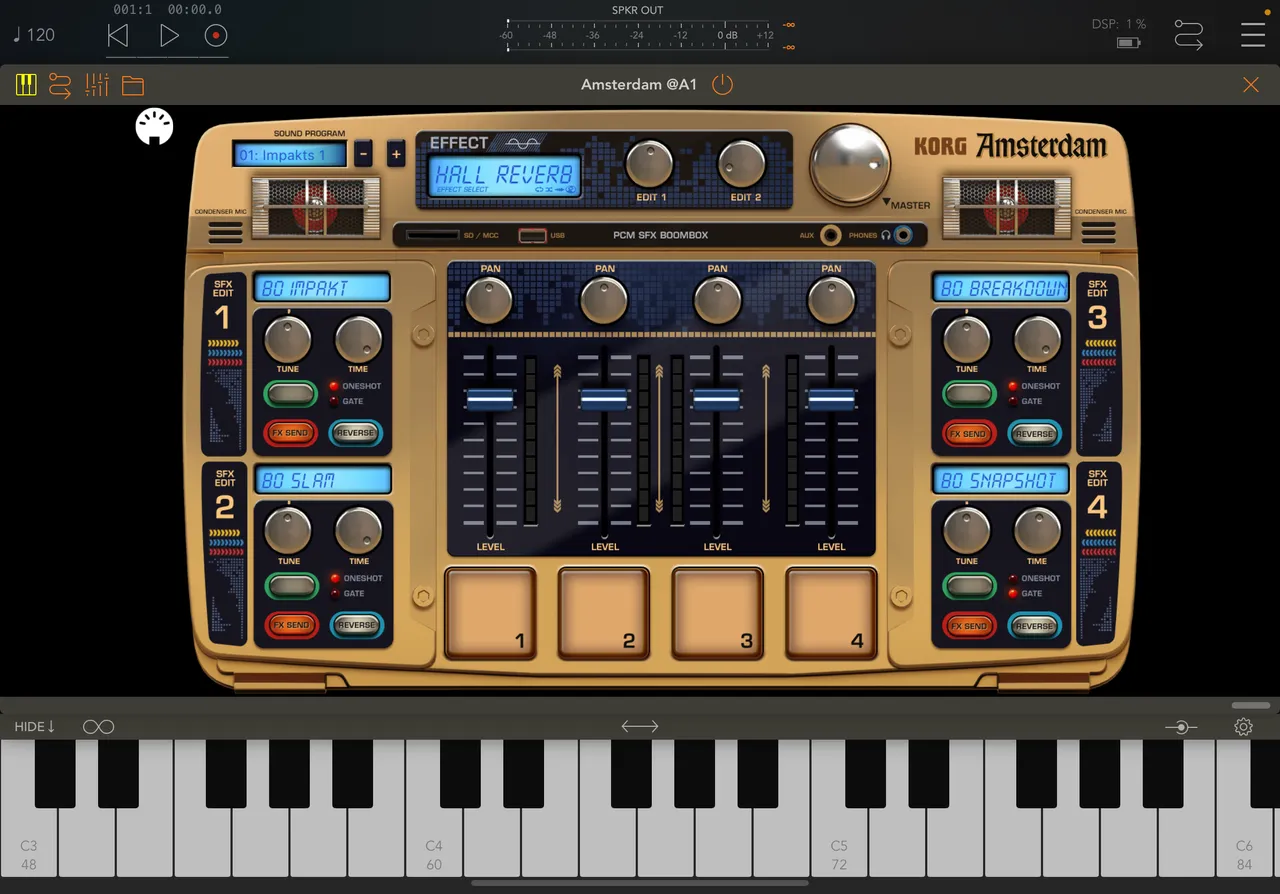Image resolution: width=1280 pixels, height=894 pixels.
Task: Select previous sound program with minus button
Action: pos(363,154)
